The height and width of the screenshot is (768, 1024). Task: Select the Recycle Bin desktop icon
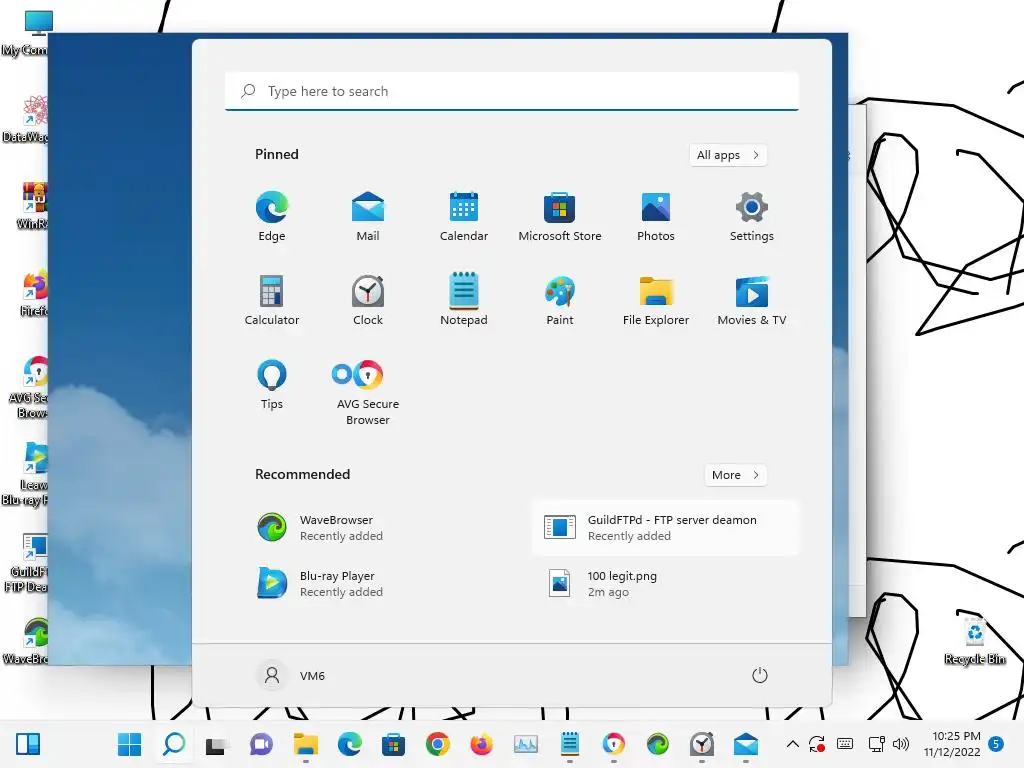(x=974, y=641)
